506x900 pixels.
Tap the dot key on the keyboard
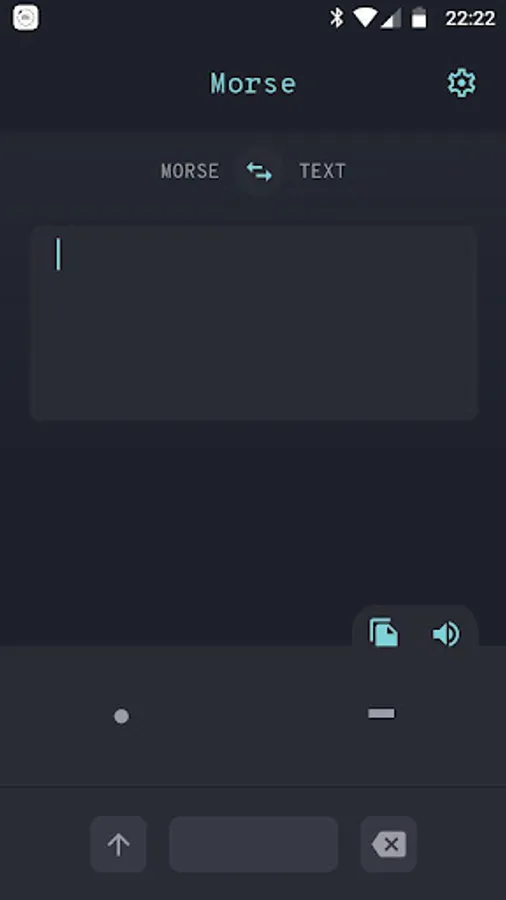tap(121, 716)
